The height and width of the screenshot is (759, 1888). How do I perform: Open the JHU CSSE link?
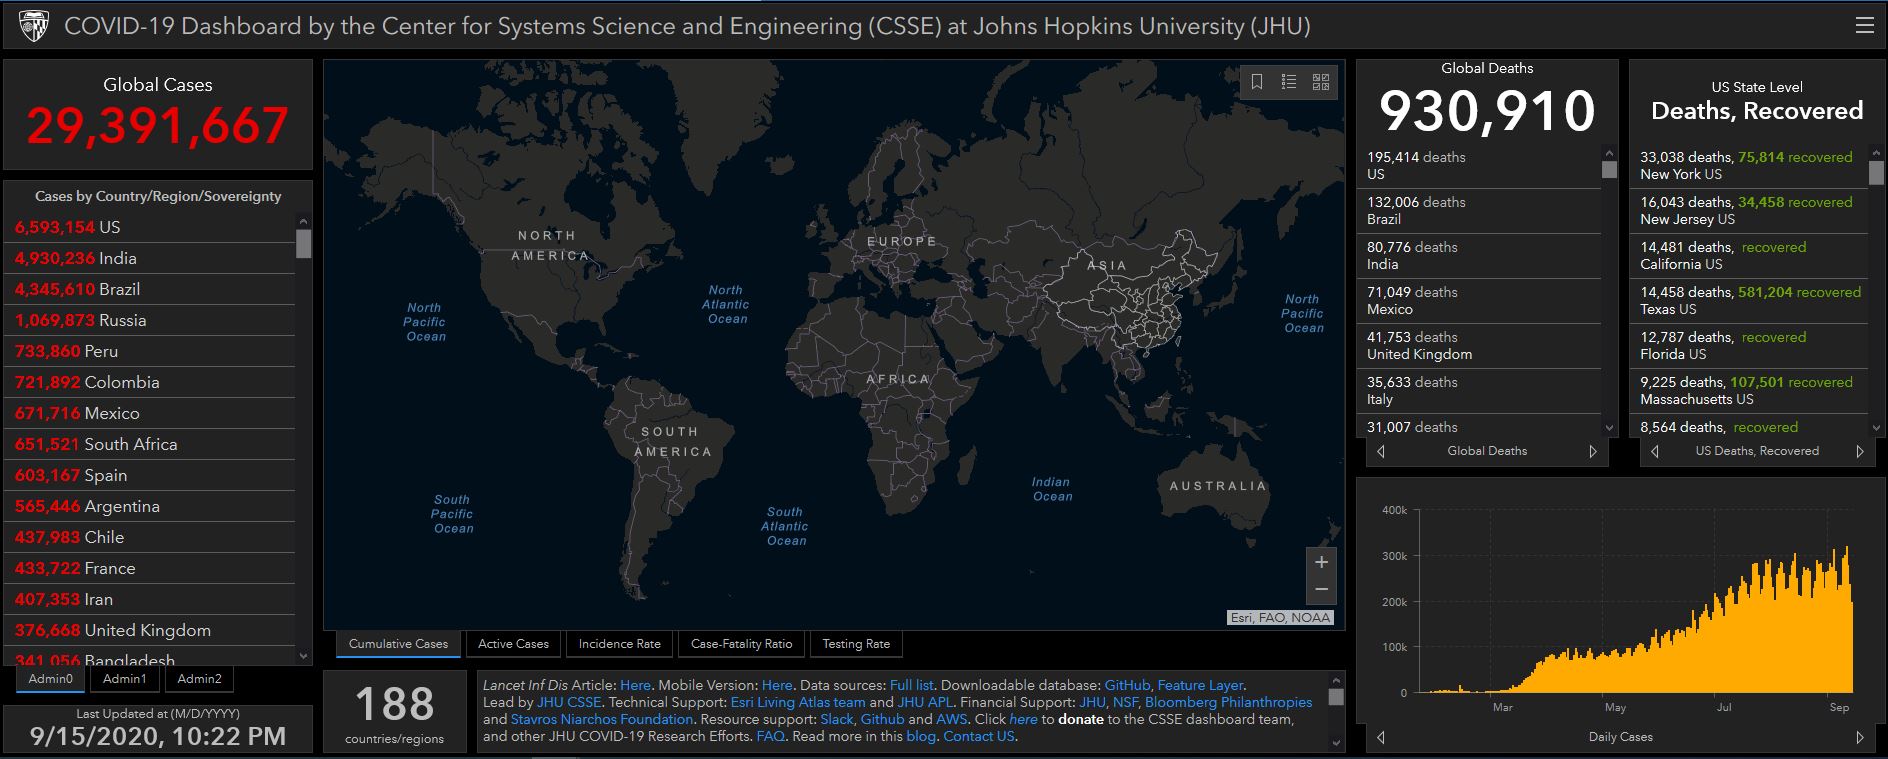569,702
